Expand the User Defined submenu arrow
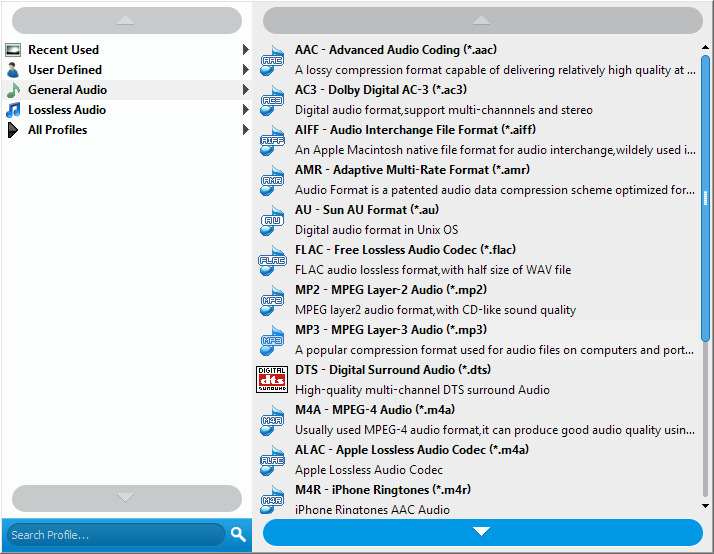 (x=245, y=70)
